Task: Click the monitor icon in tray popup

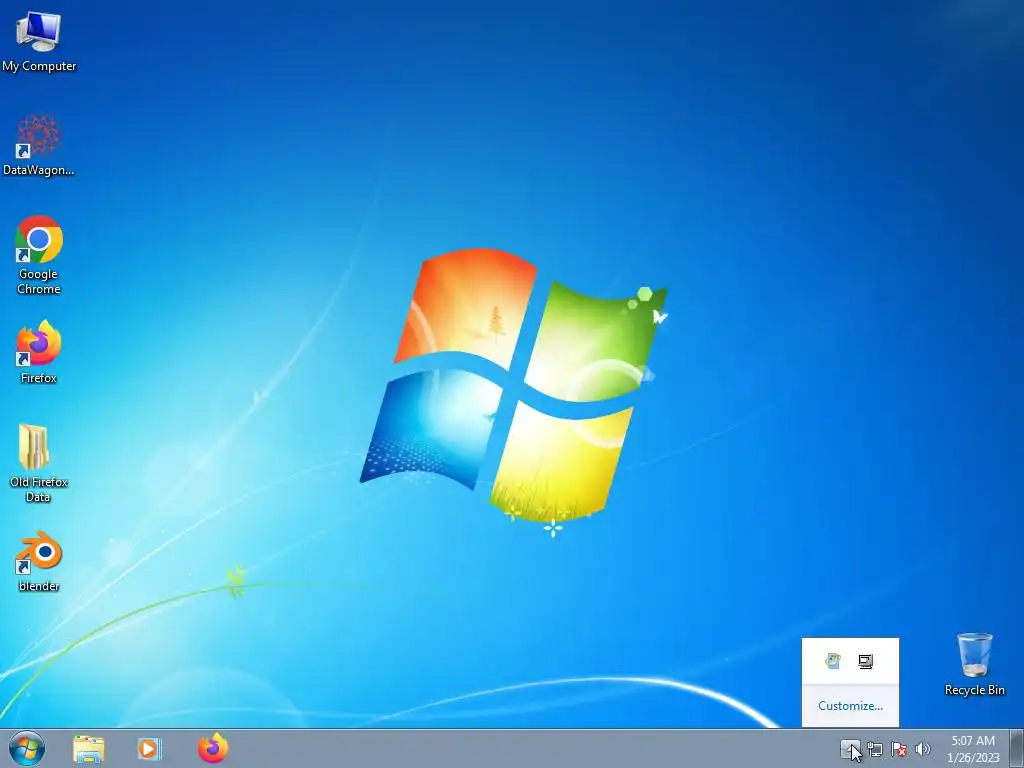Action: click(866, 662)
